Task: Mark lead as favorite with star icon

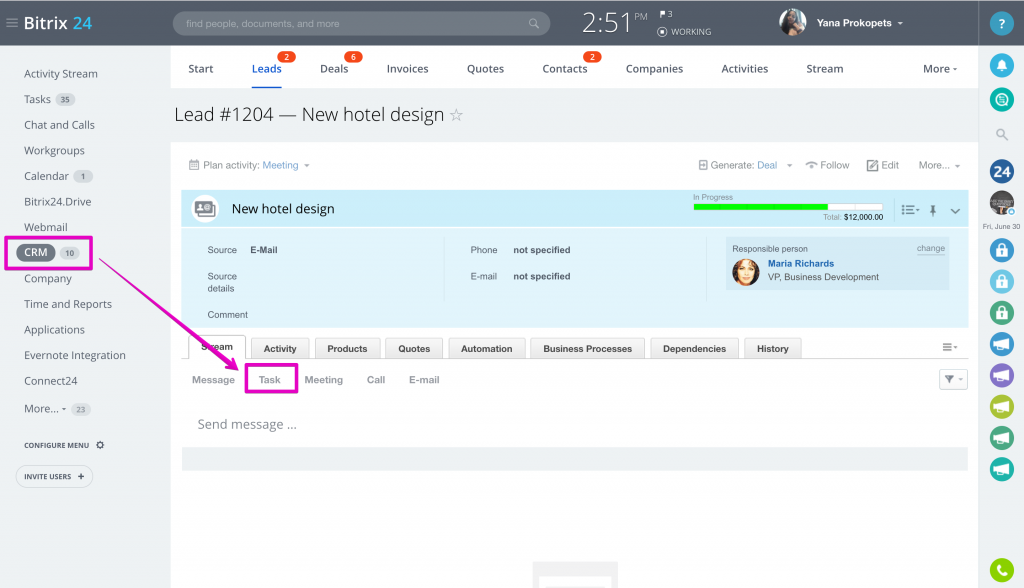Action: [x=456, y=115]
